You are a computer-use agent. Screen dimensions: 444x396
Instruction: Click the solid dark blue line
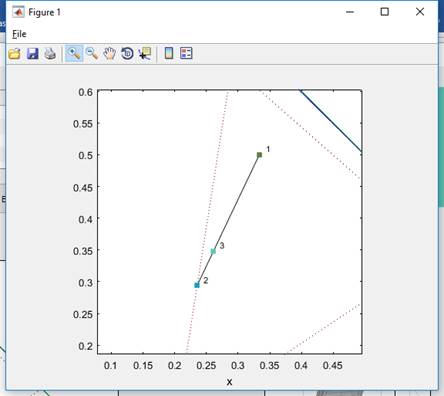click(331, 121)
